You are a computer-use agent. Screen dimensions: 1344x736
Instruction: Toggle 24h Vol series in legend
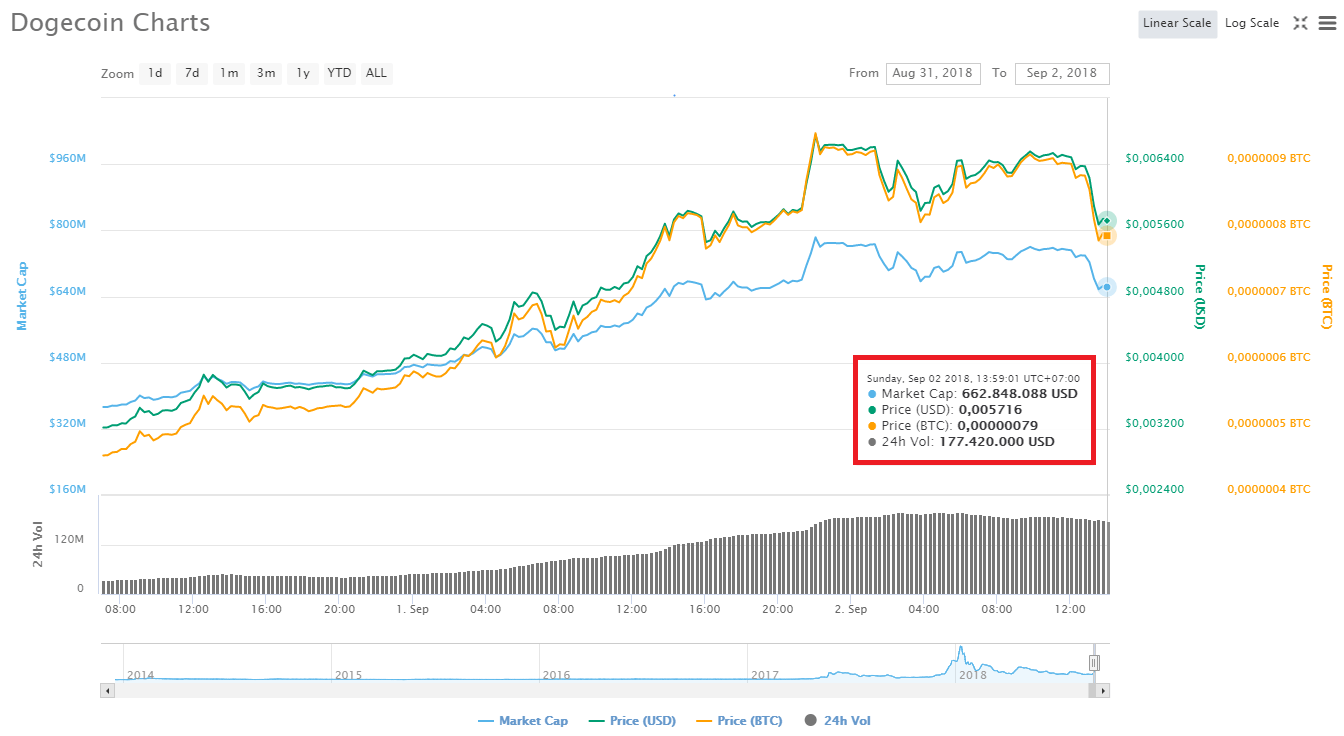pos(838,720)
